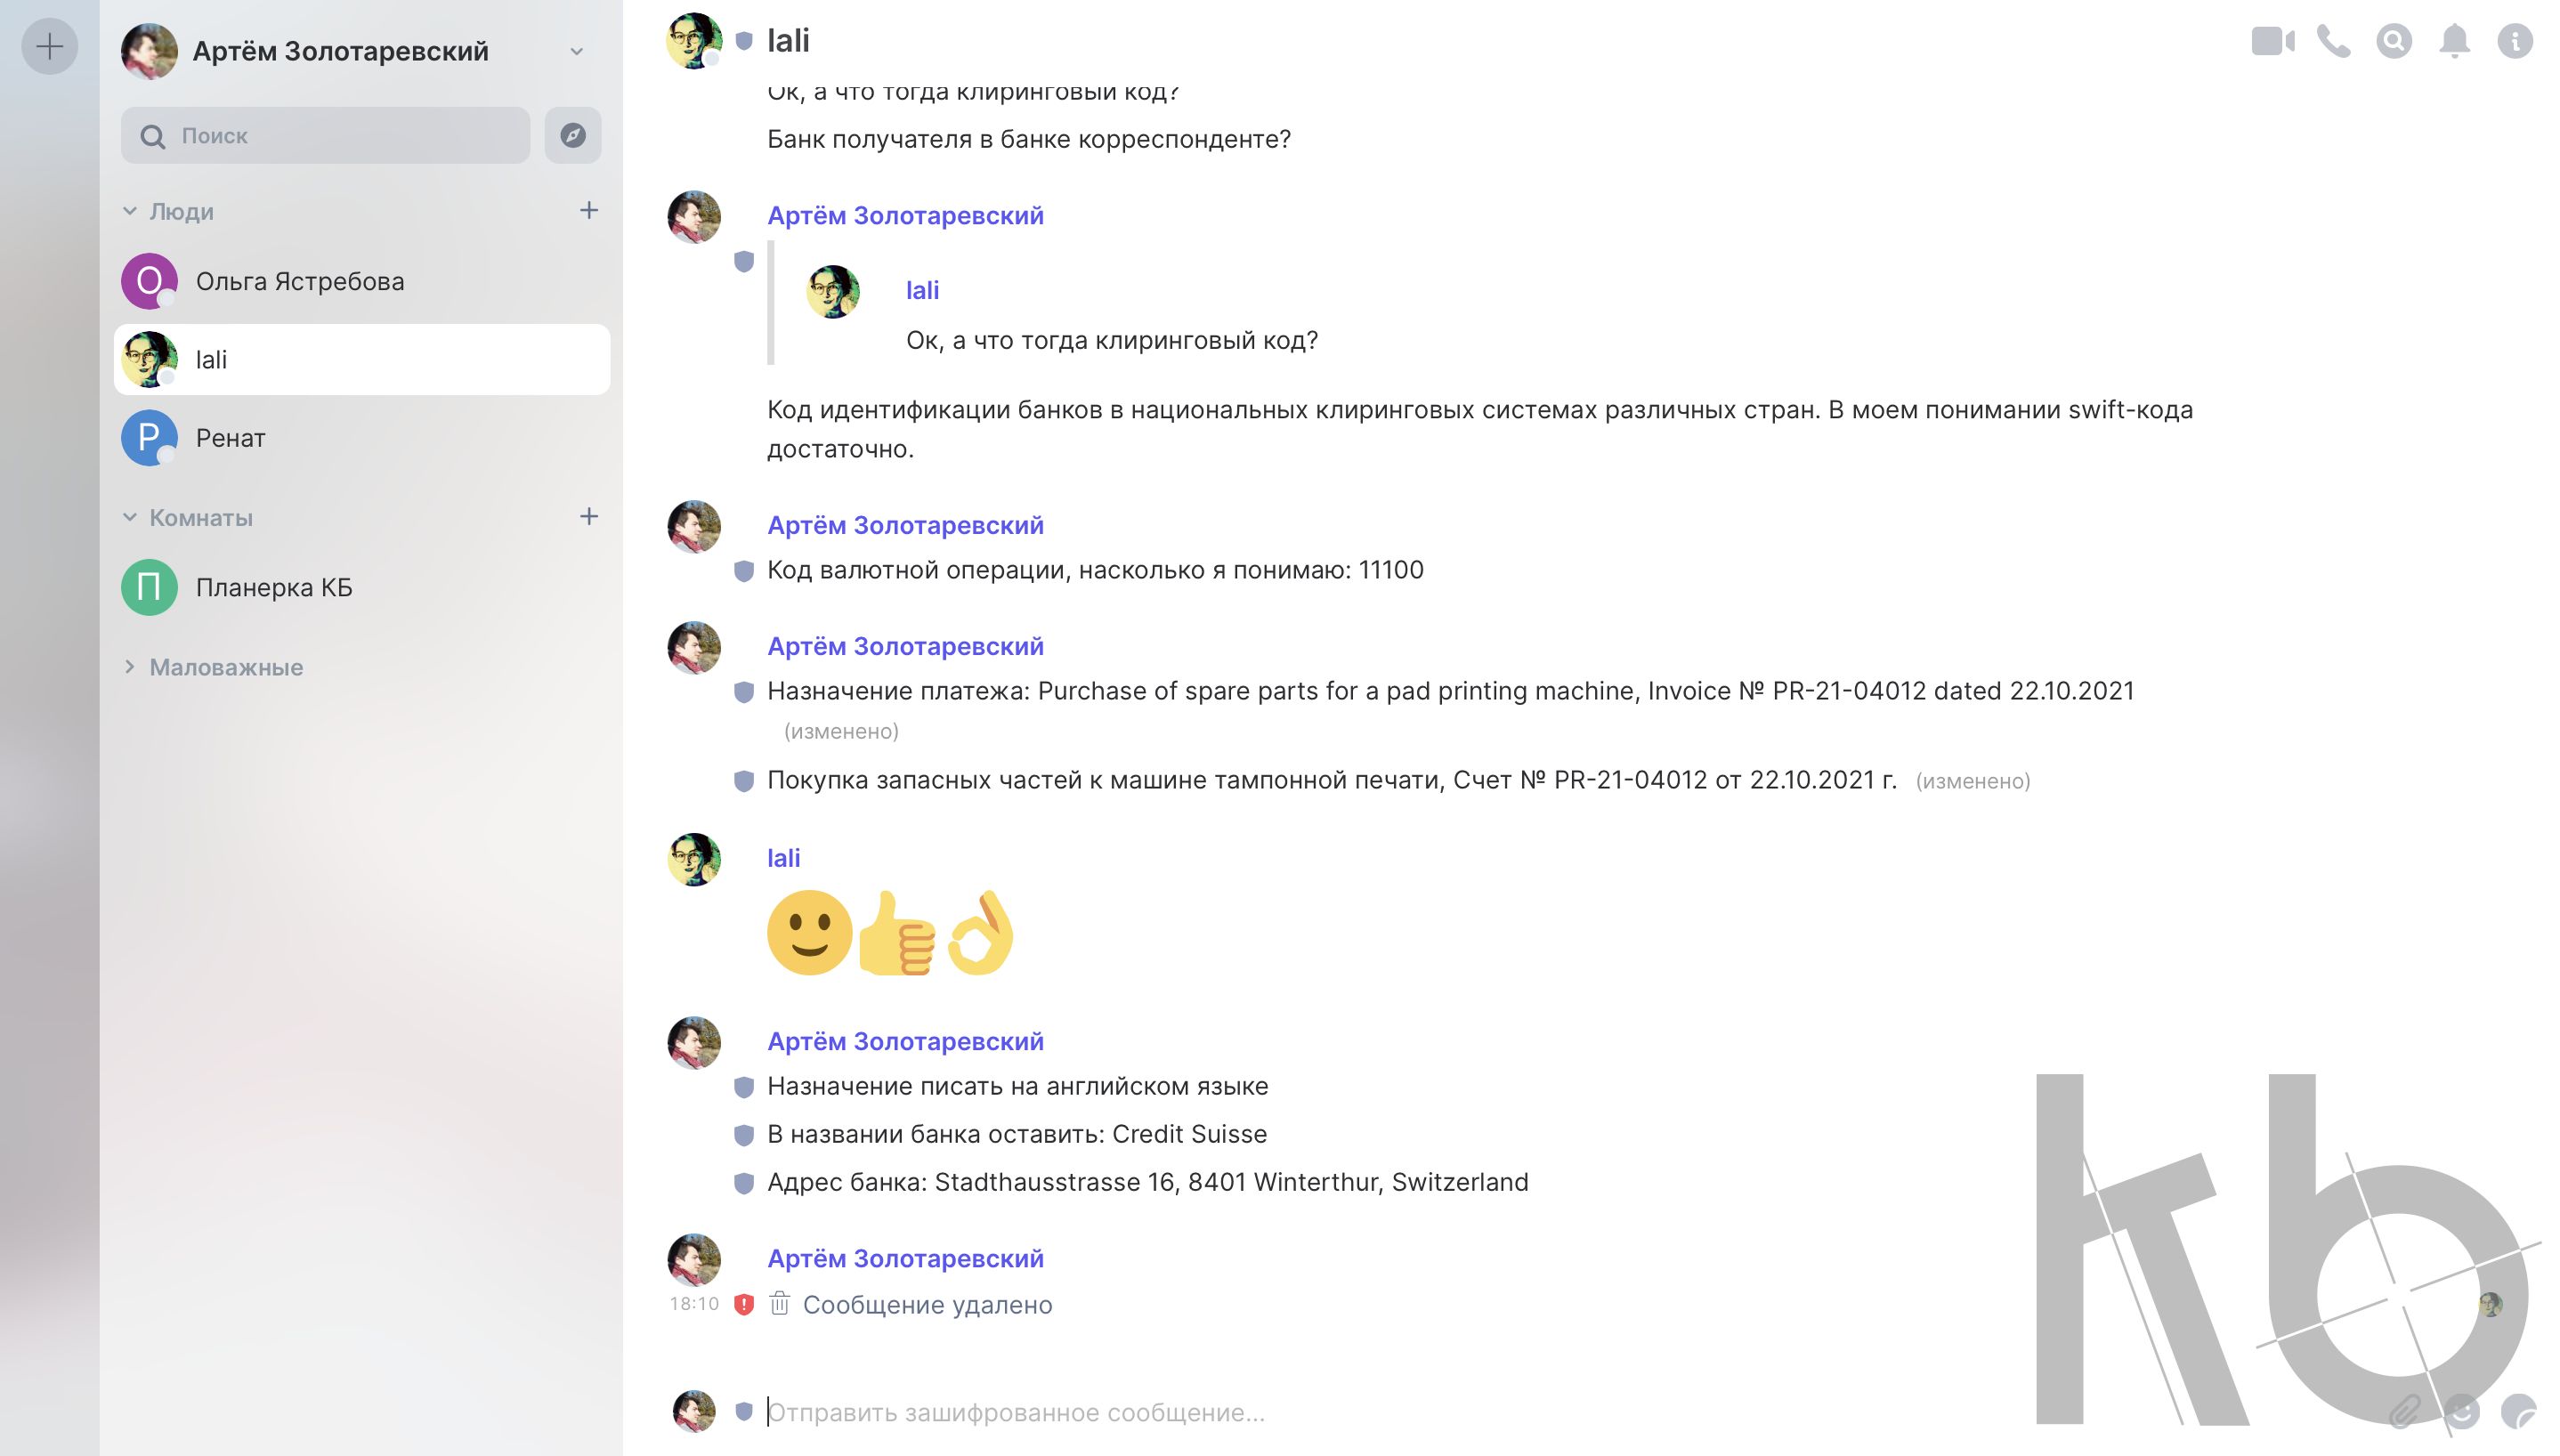Add a new person with Люди plus button
This screenshot has height=1456, width=2560.
coord(589,210)
